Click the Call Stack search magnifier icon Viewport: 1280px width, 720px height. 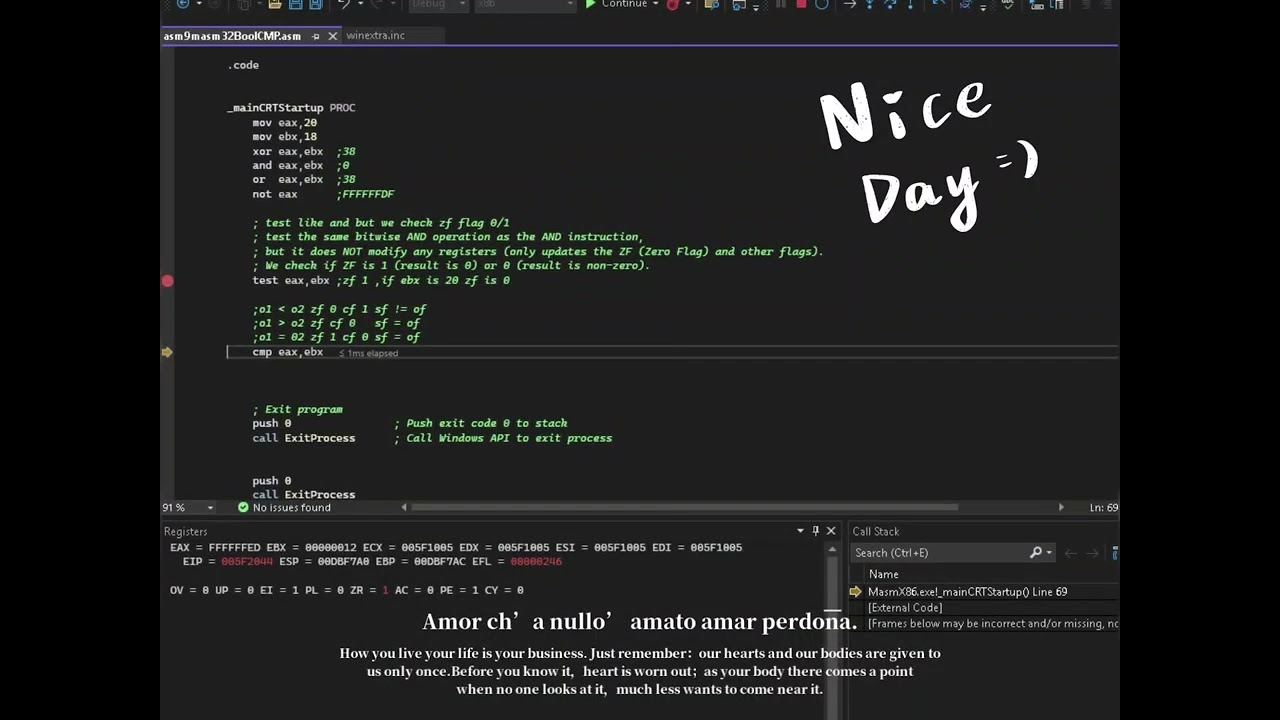(1036, 553)
